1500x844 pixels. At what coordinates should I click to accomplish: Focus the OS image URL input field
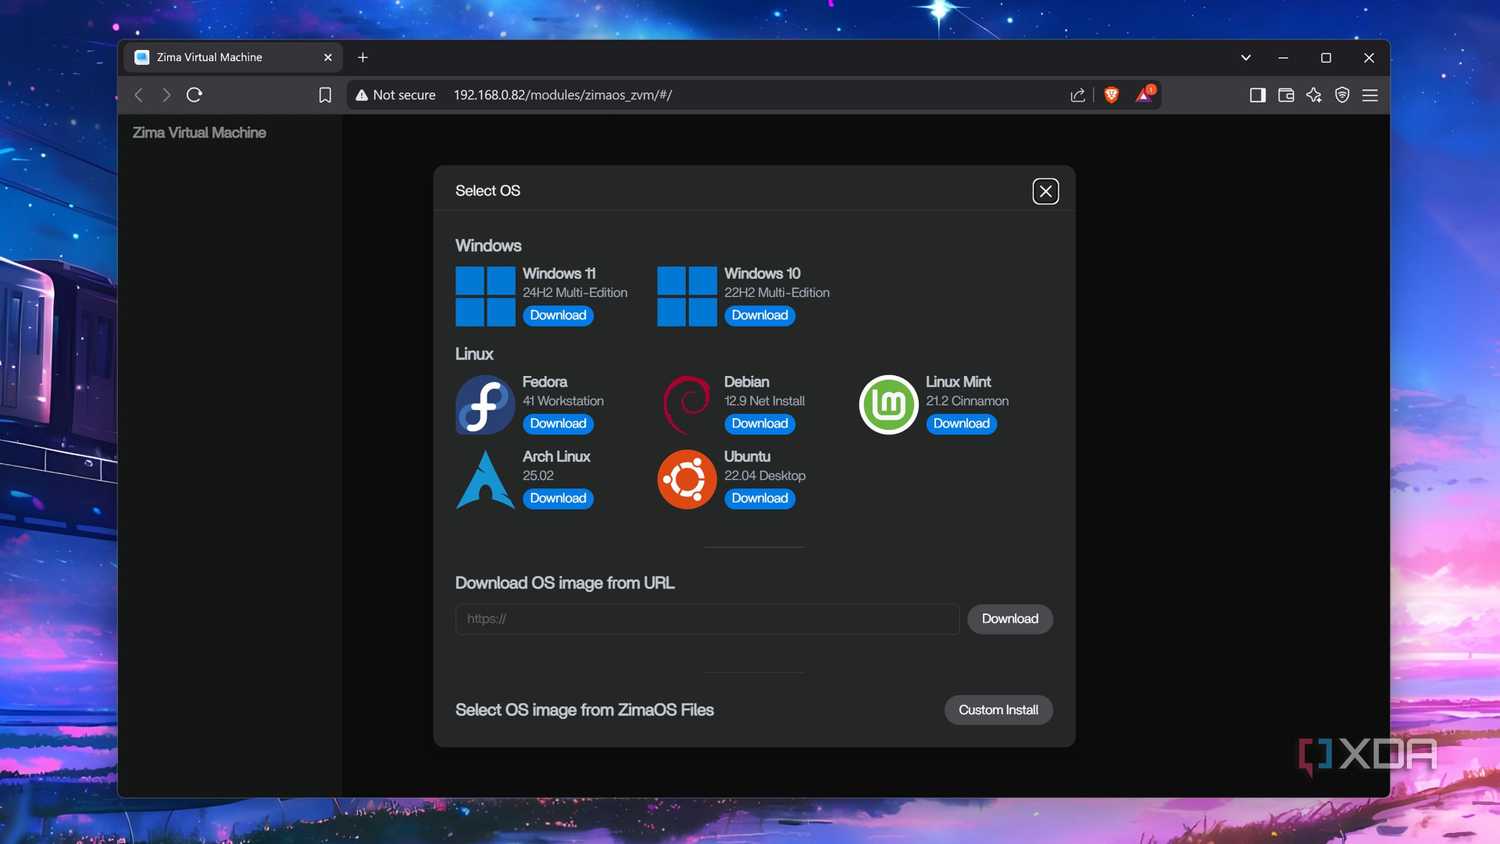click(707, 619)
